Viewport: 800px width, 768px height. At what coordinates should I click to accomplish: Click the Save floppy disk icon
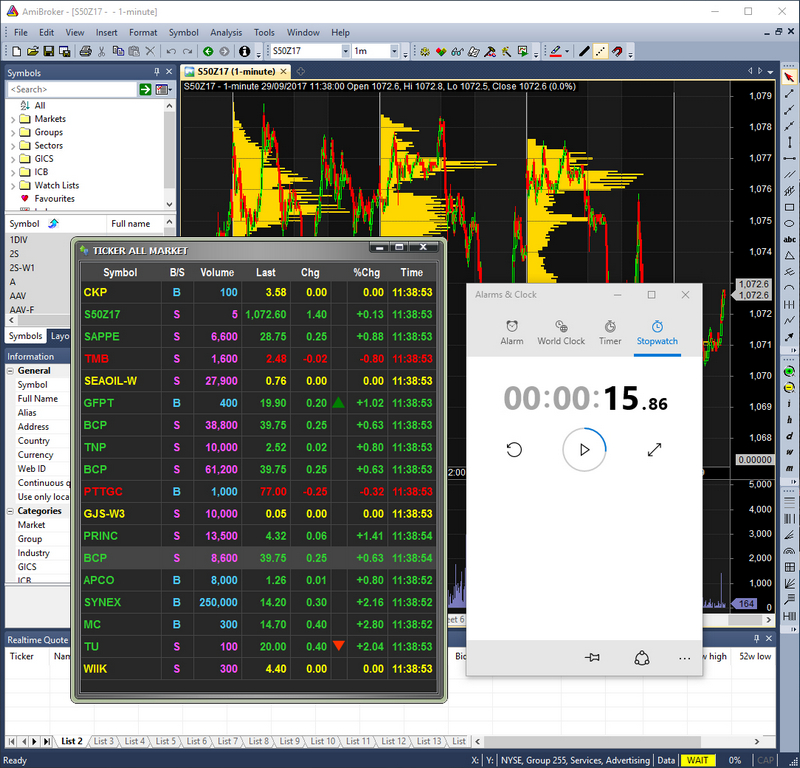tap(48, 51)
